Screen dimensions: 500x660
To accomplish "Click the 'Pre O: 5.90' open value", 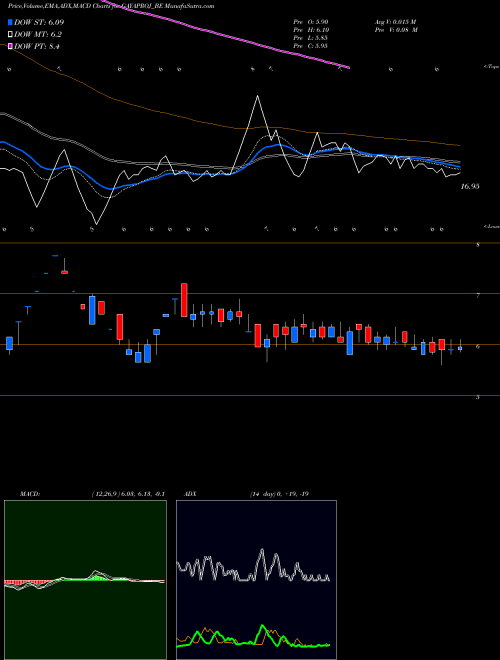I will (x=311, y=22).
